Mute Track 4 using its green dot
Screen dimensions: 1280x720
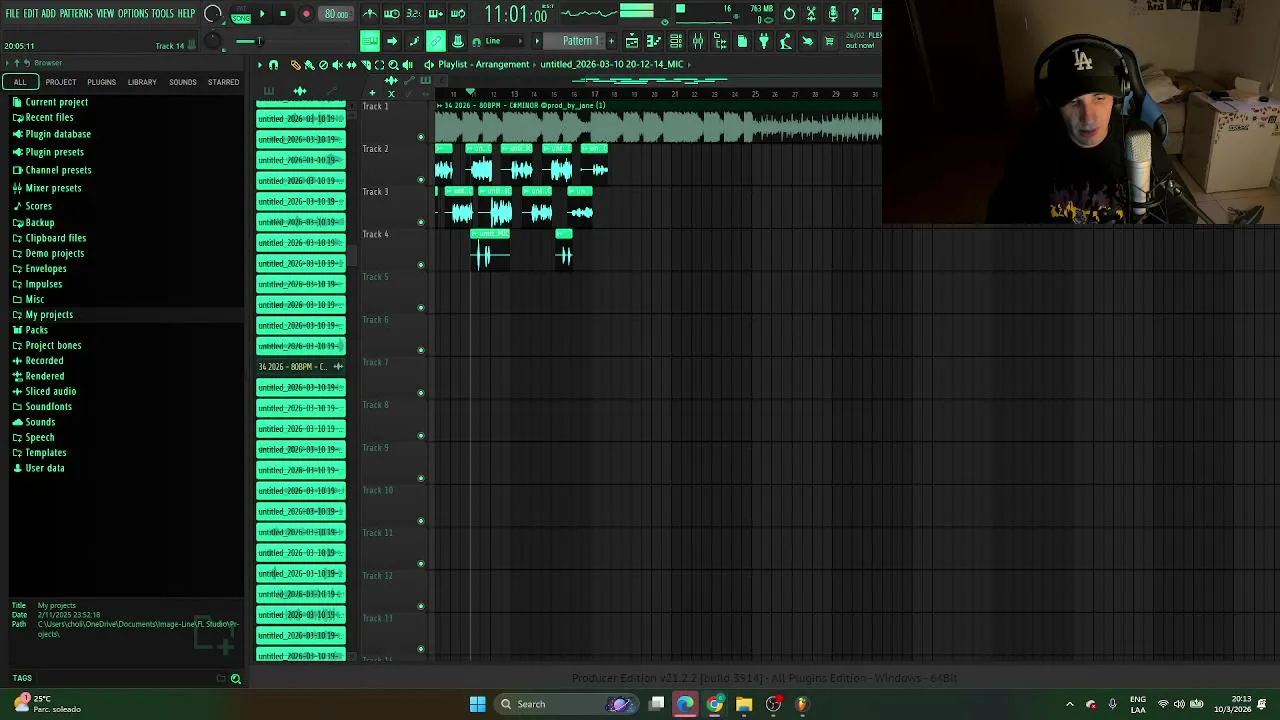pos(421,265)
